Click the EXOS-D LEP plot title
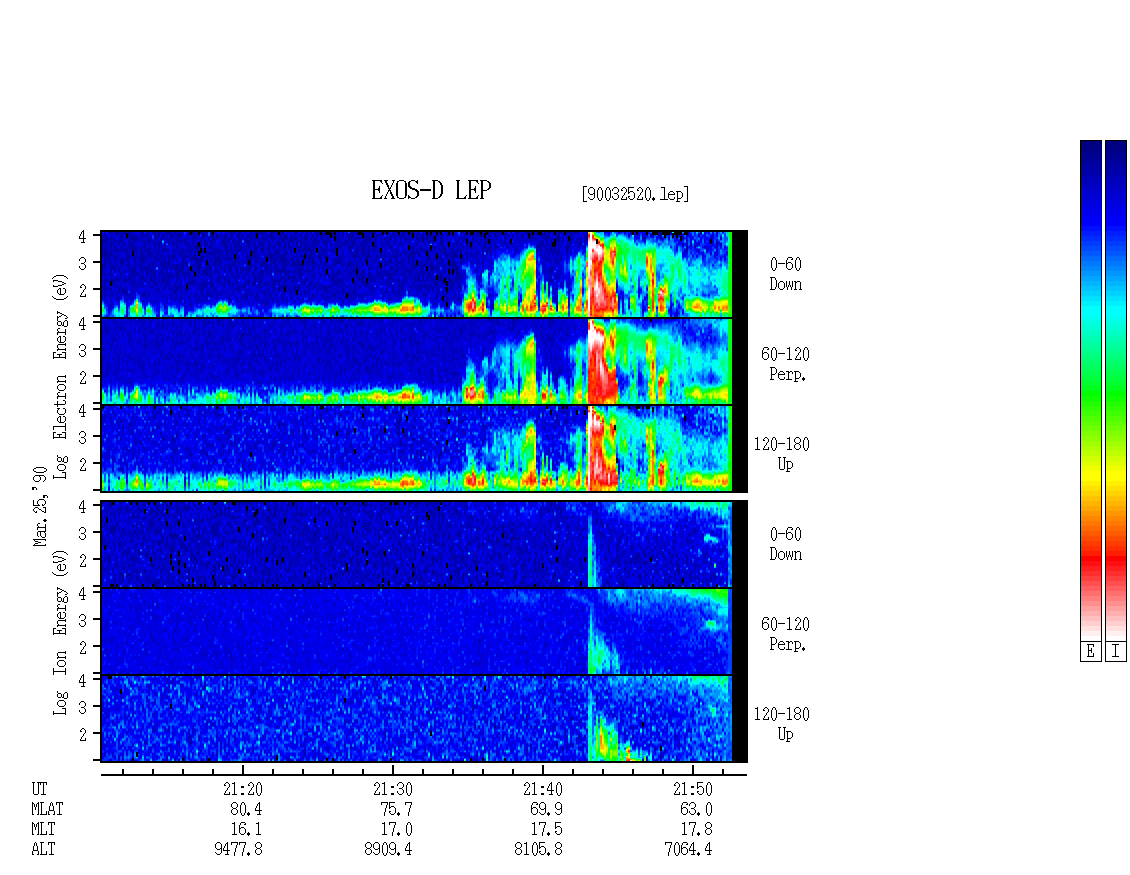 click(x=431, y=190)
